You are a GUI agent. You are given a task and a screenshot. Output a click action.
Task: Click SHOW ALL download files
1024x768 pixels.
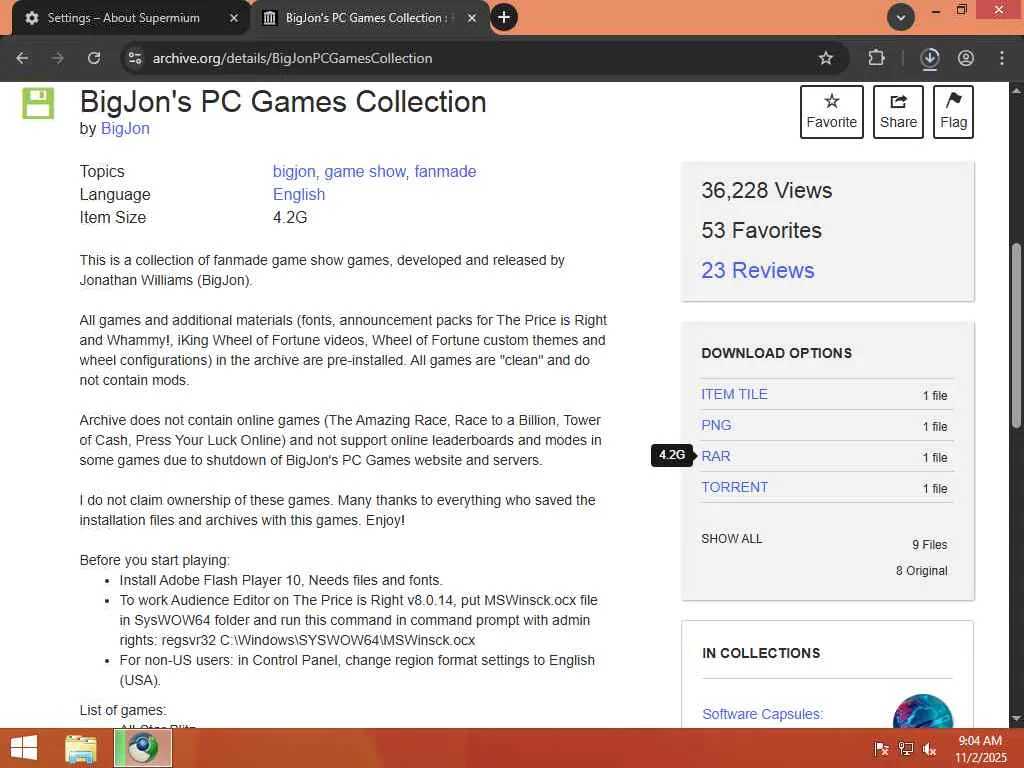point(731,539)
